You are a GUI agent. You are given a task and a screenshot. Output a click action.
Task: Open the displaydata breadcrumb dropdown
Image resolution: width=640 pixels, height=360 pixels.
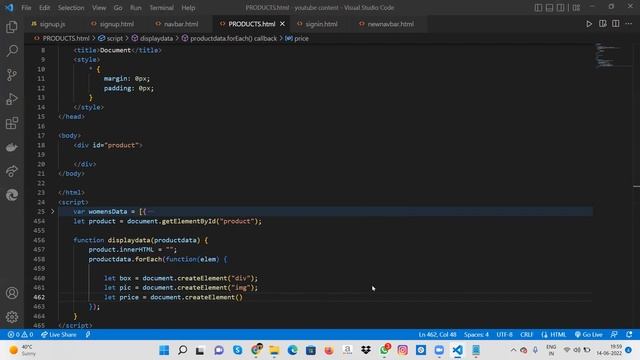pos(156,38)
